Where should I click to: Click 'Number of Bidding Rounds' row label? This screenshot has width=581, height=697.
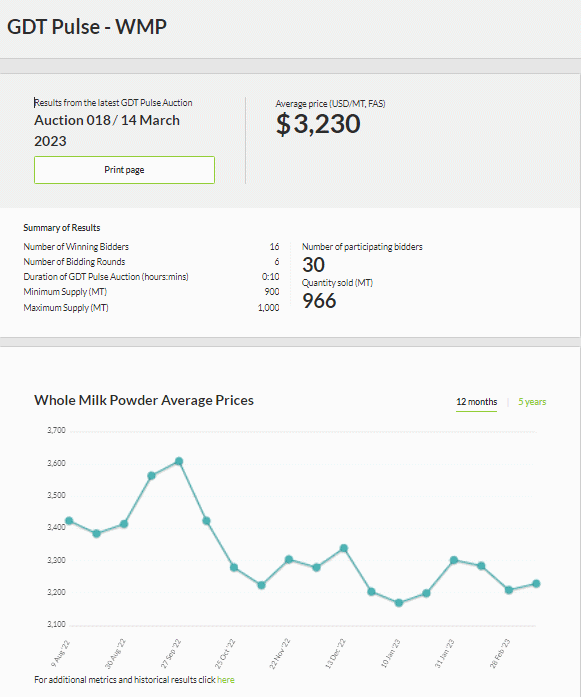74,262
